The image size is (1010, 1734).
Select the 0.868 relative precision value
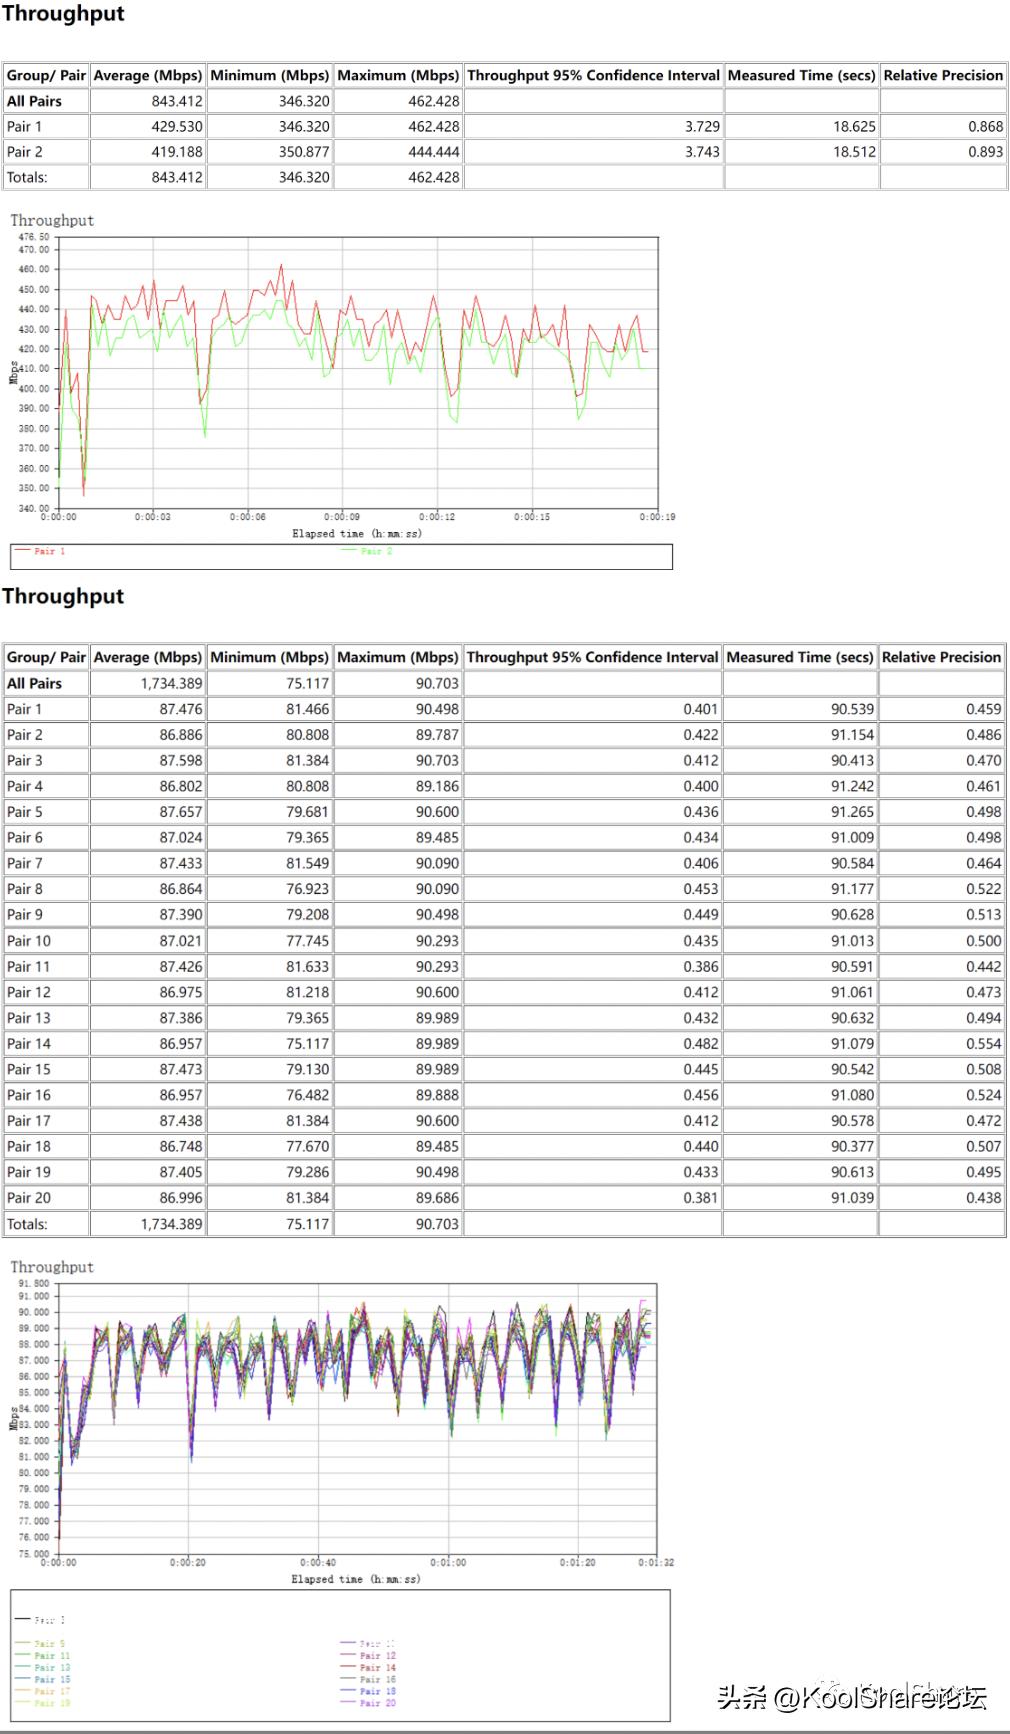(x=986, y=127)
